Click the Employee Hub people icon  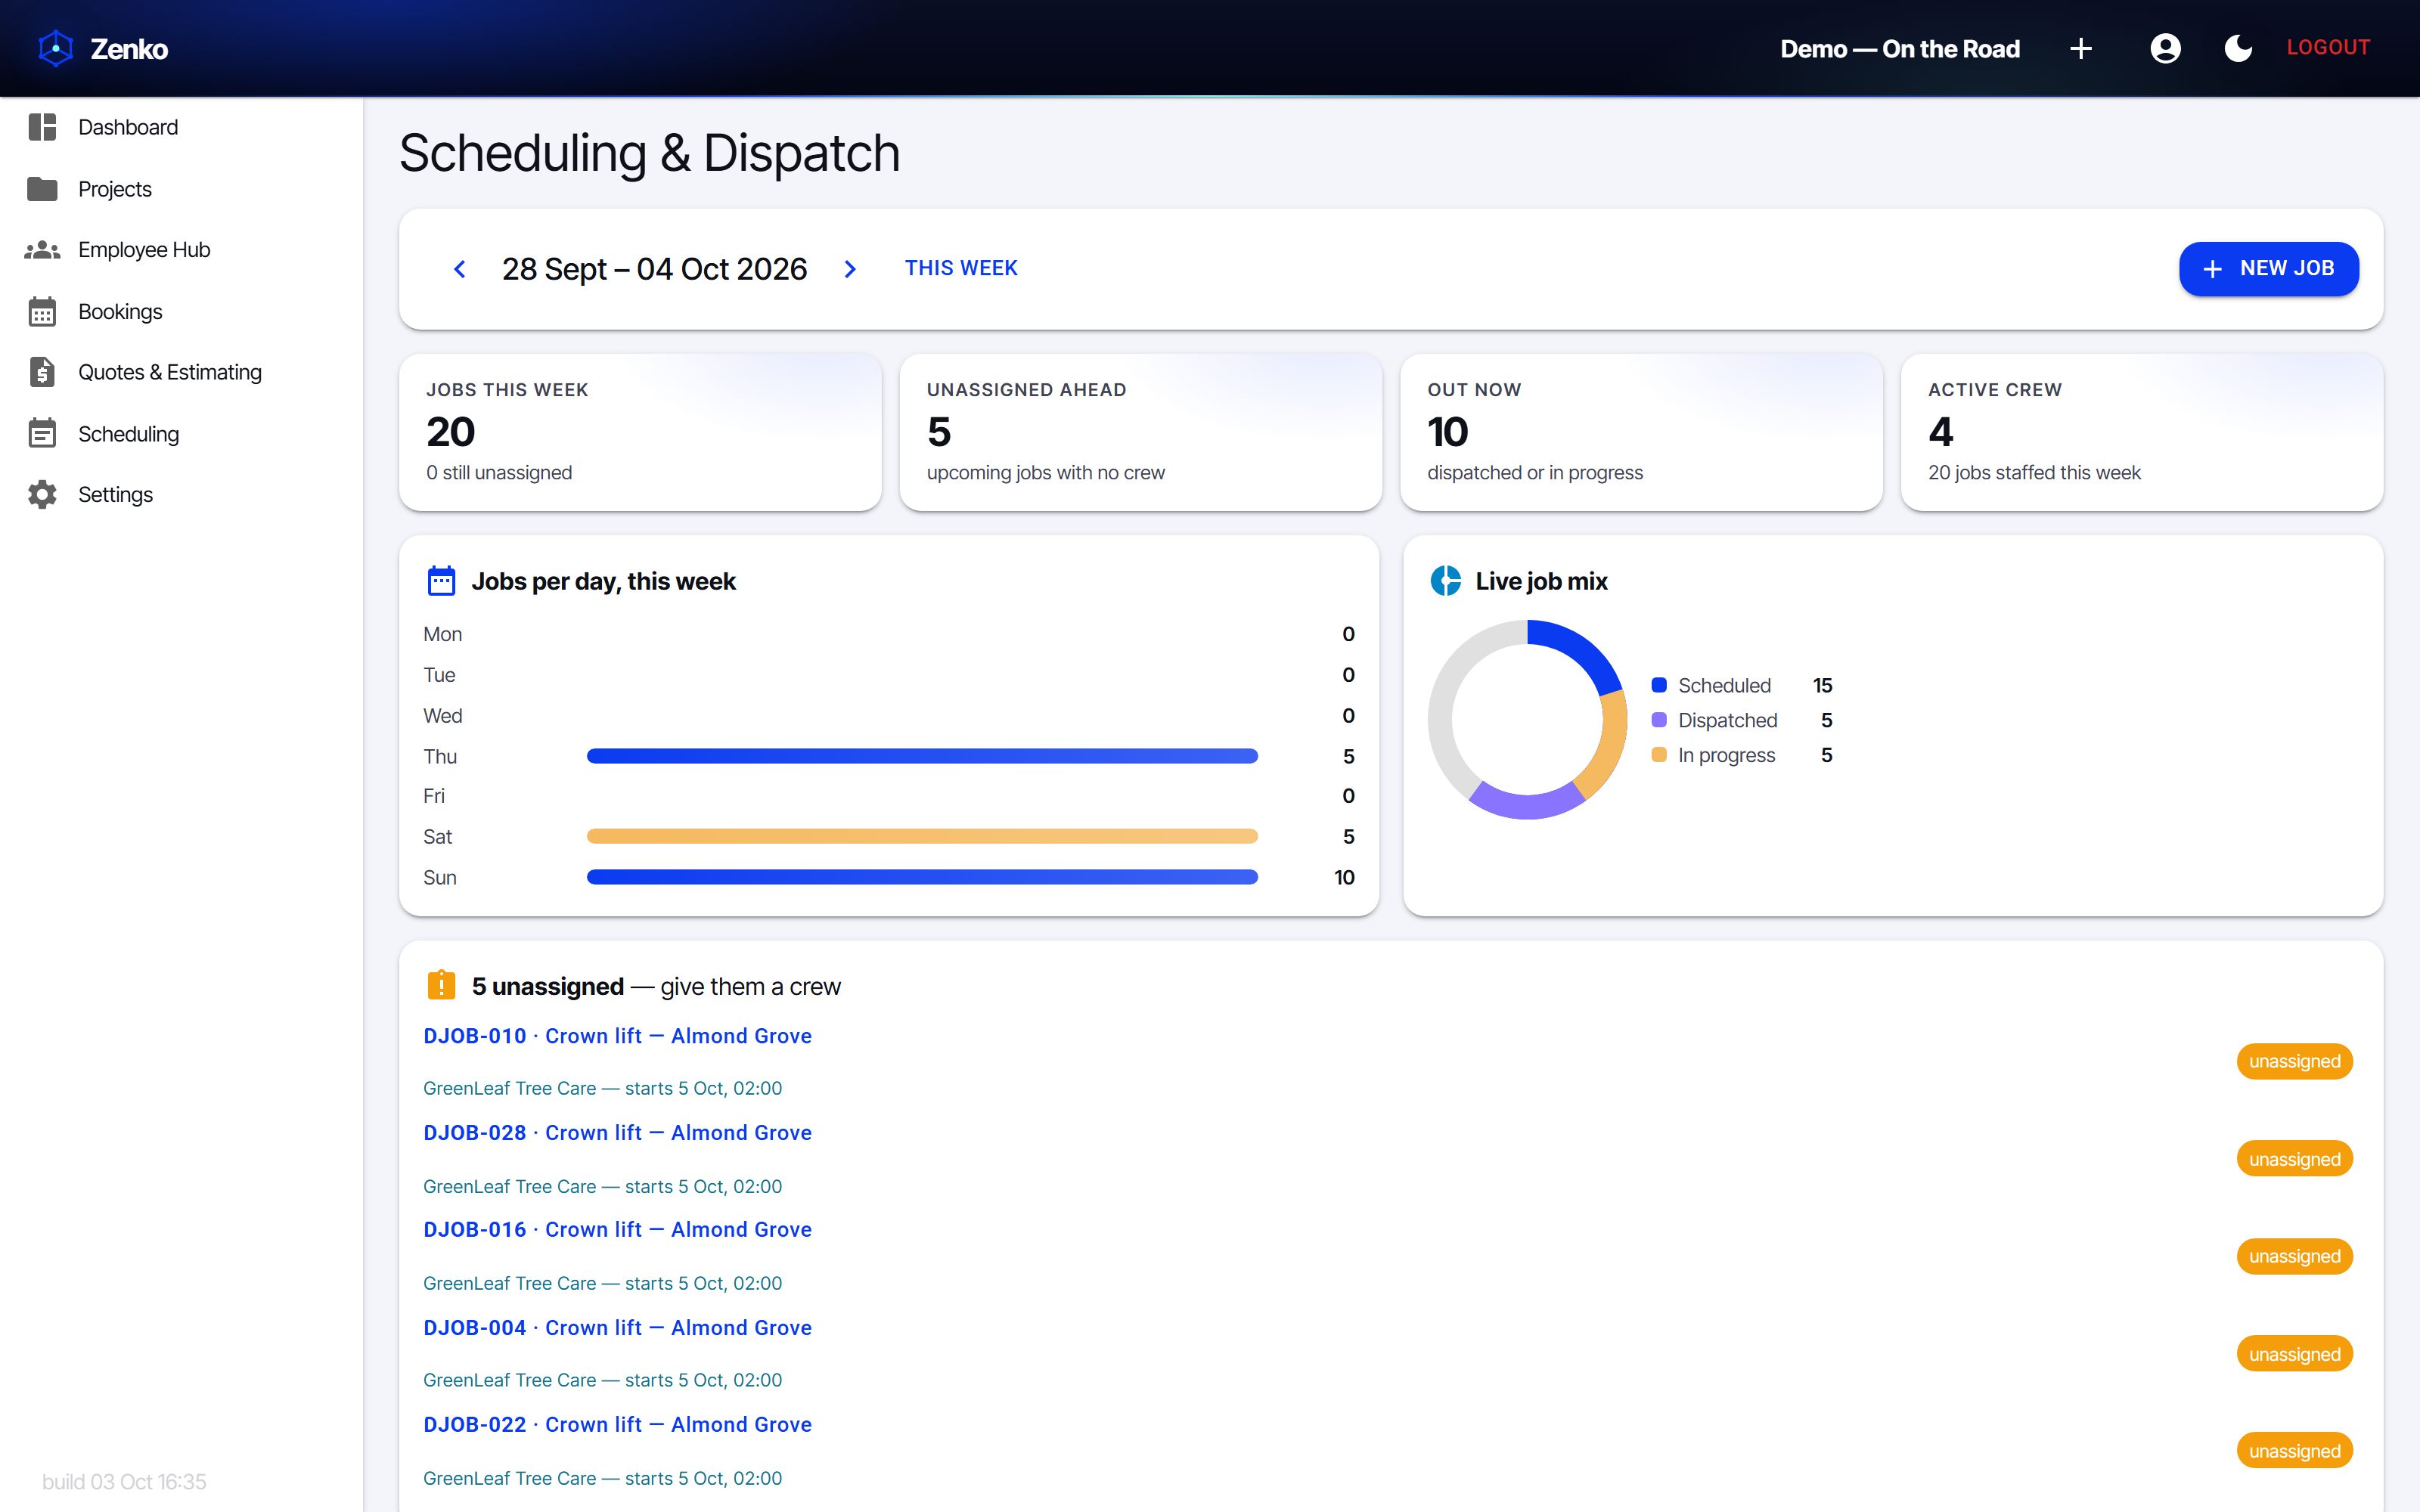[42, 250]
